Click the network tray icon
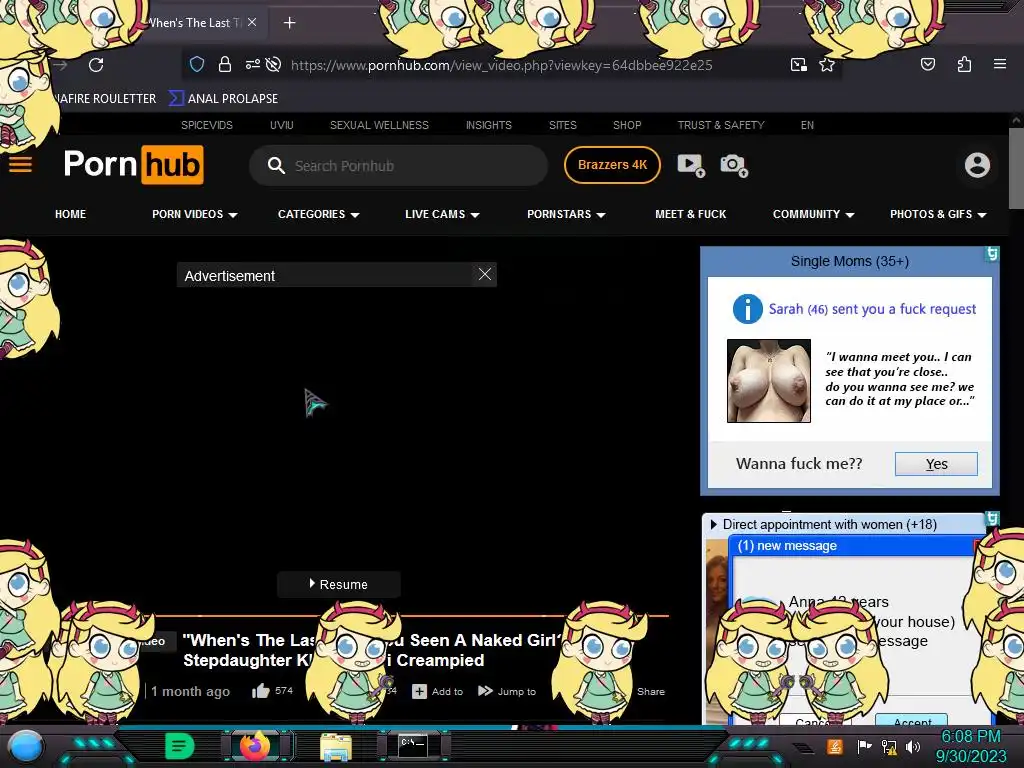 pos(888,746)
